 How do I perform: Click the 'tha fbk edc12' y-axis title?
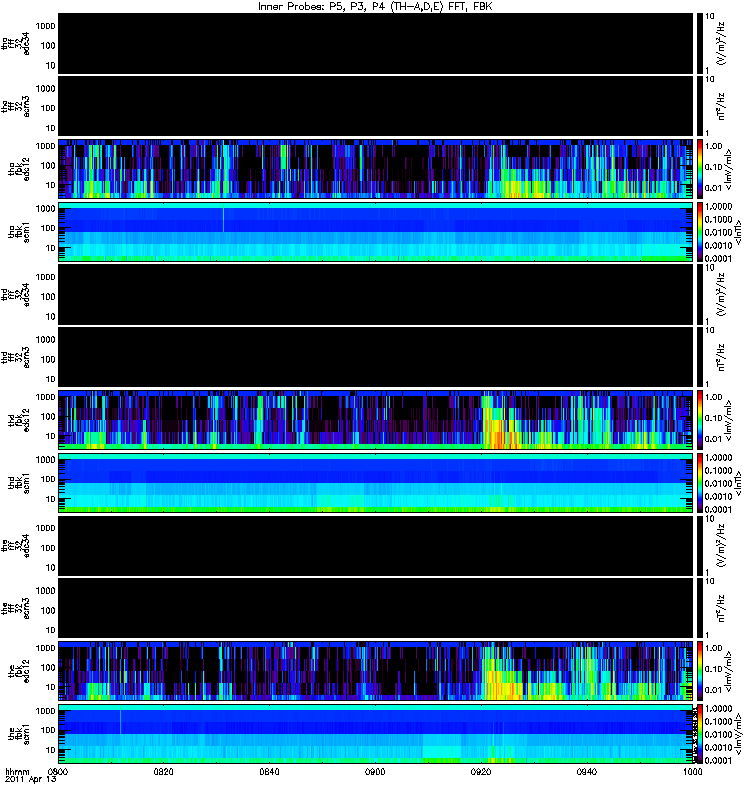pyautogui.click(x=18, y=169)
